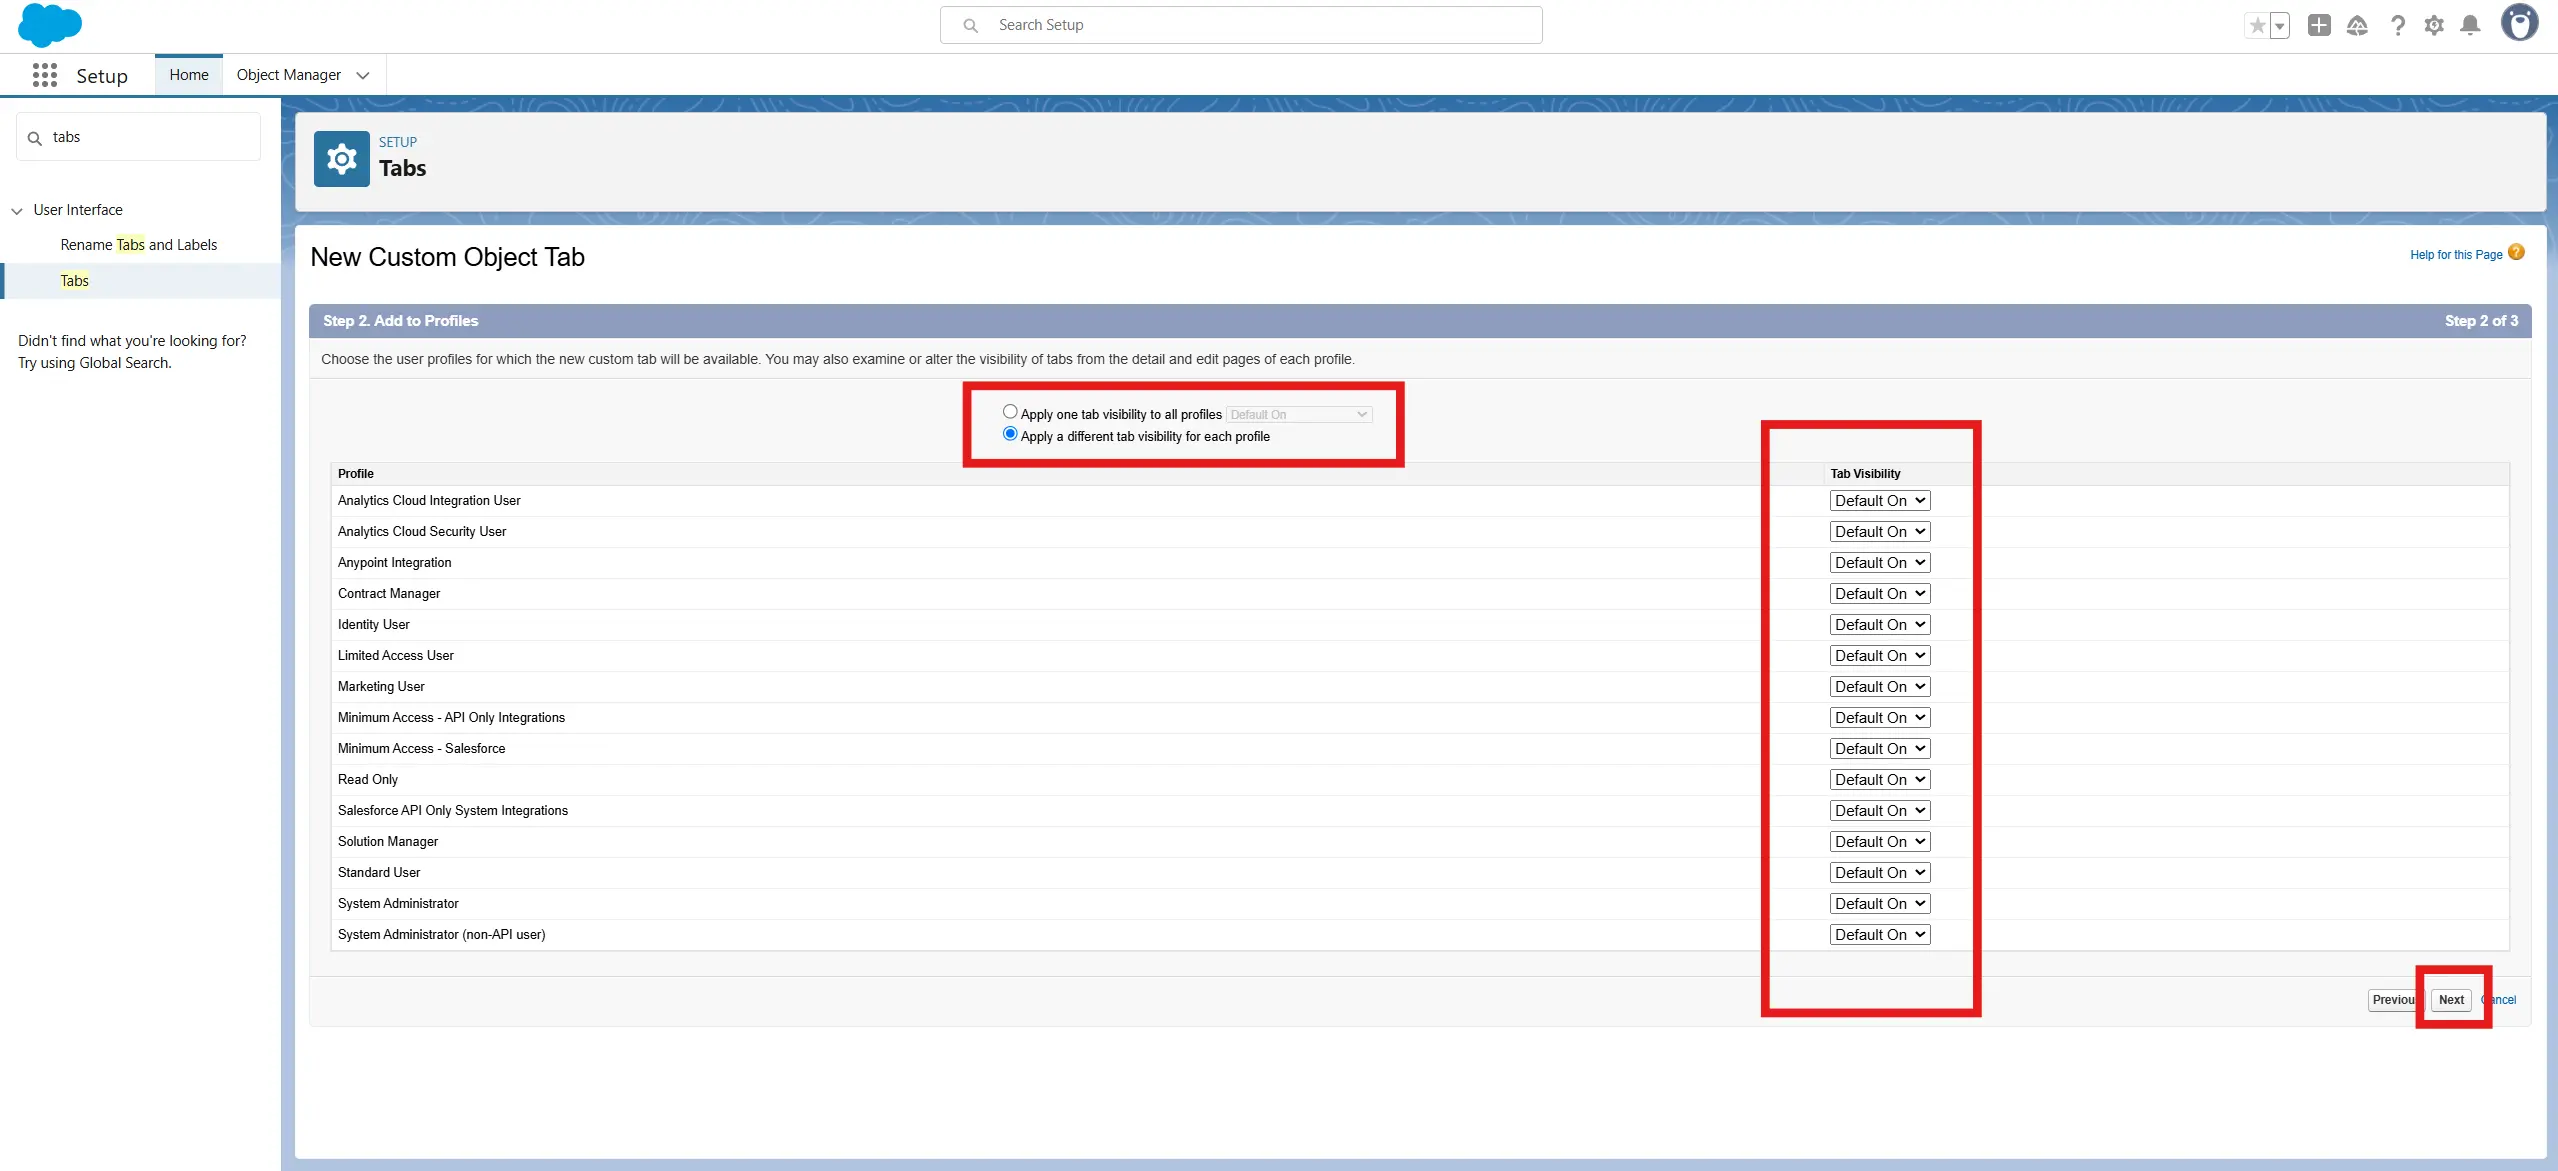Open the setup gear menu icon
2558x1171 pixels.
click(2434, 26)
